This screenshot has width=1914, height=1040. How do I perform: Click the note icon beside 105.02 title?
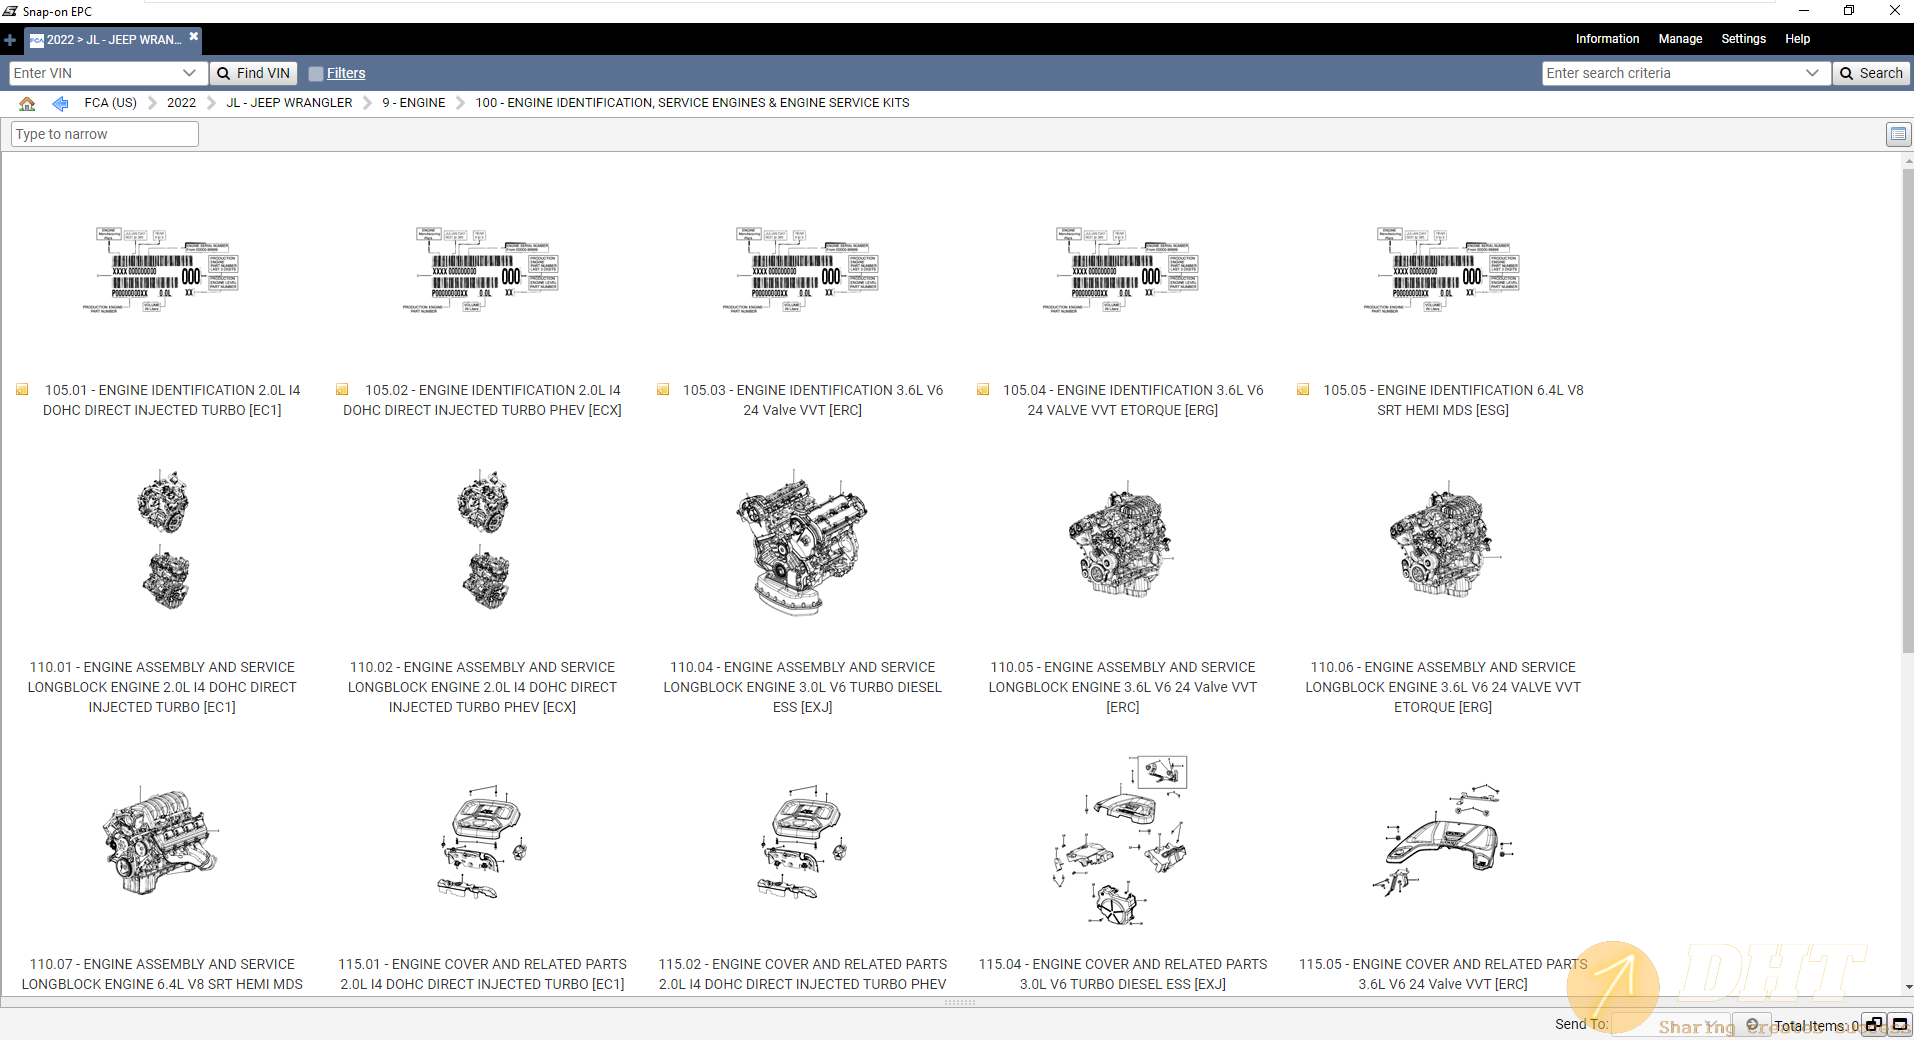(342, 390)
